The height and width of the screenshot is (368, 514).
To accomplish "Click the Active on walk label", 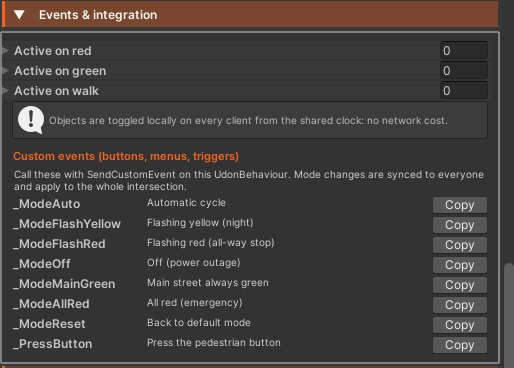I will (x=56, y=91).
